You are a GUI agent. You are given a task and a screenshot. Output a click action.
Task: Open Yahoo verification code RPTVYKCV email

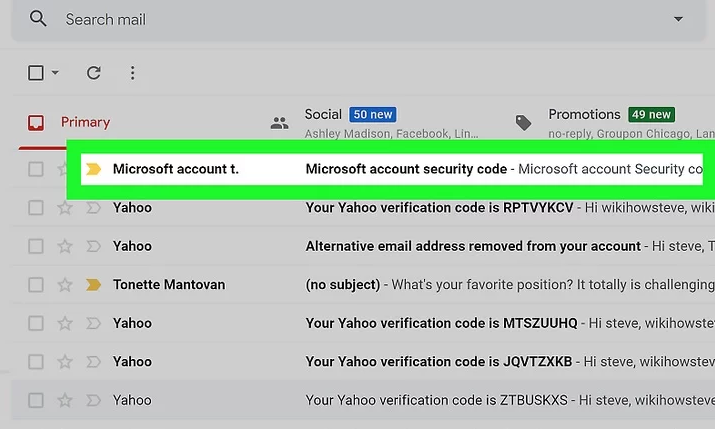pos(439,208)
